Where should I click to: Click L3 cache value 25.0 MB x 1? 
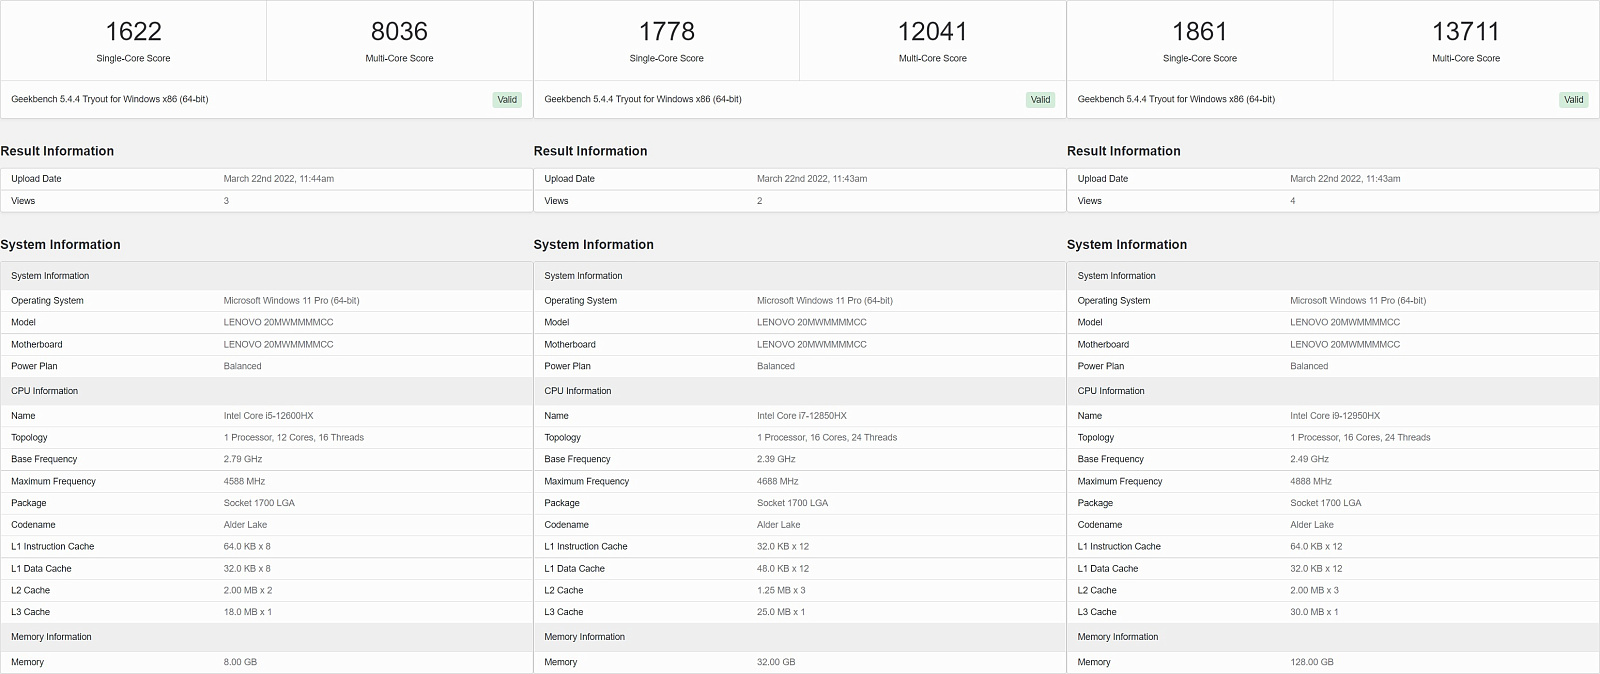[781, 612]
